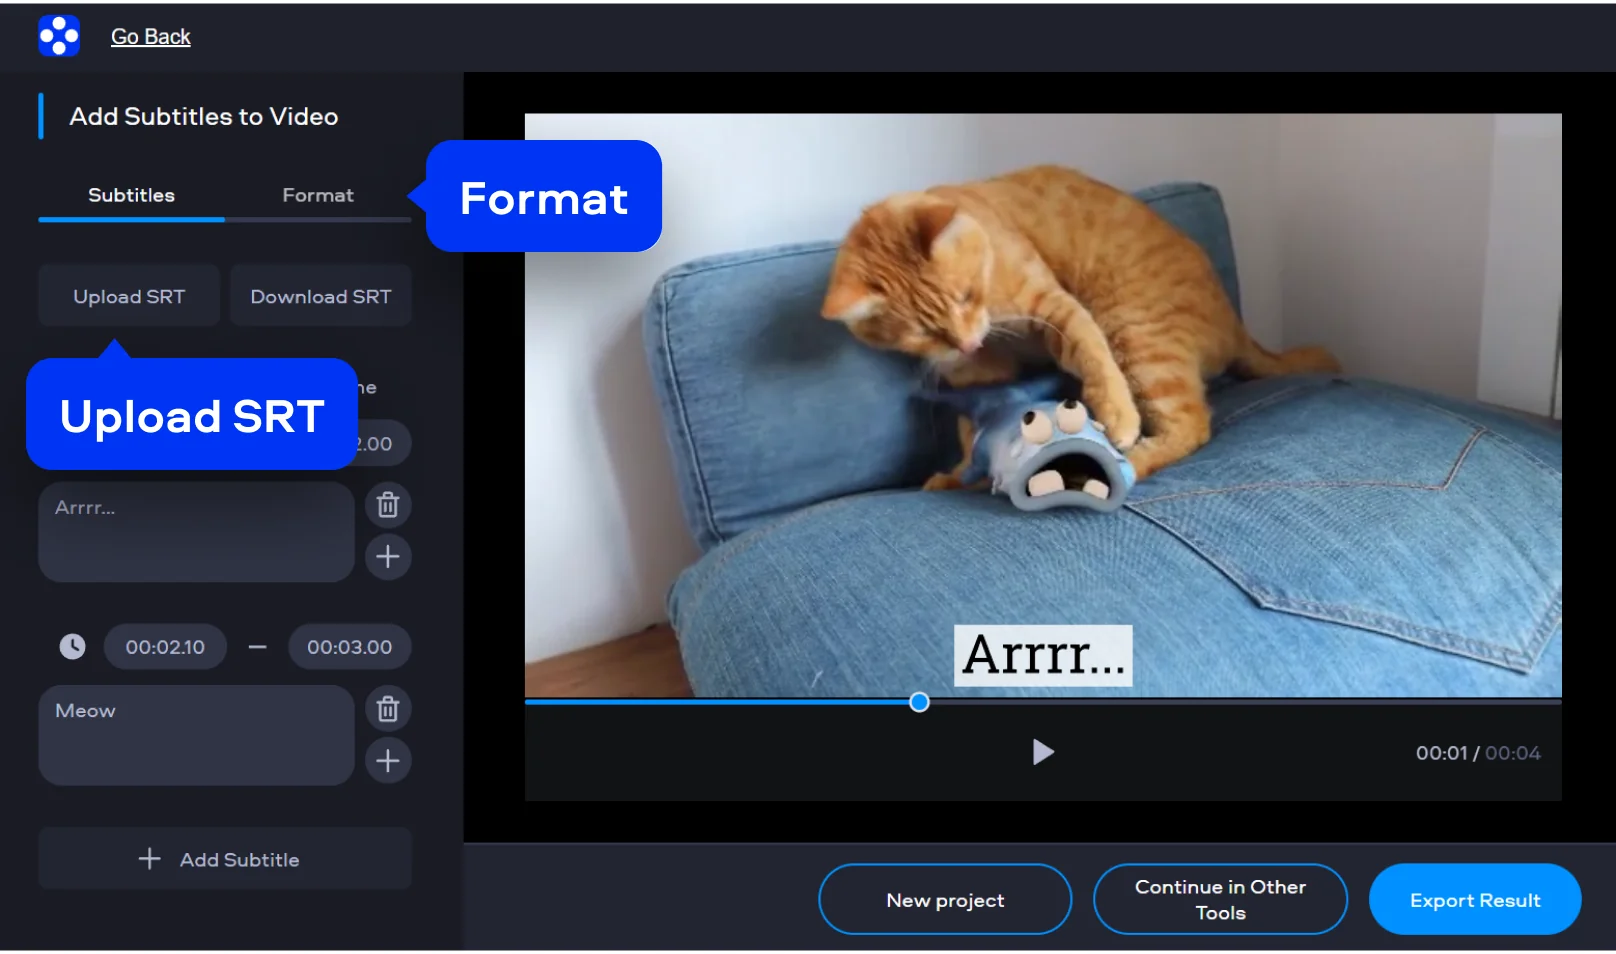Image resolution: width=1616 pixels, height=954 pixels.
Task: Switch to the Format tab
Action: coord(317,195)
